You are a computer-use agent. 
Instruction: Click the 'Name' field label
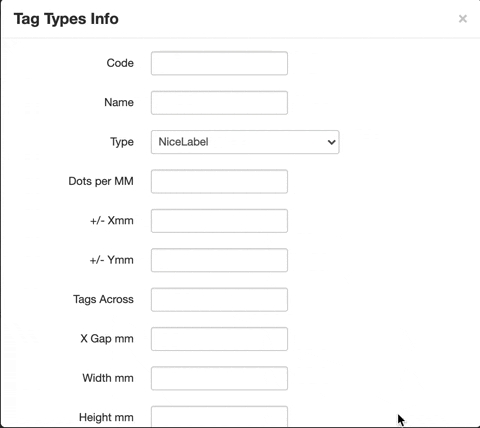(119, 102)
